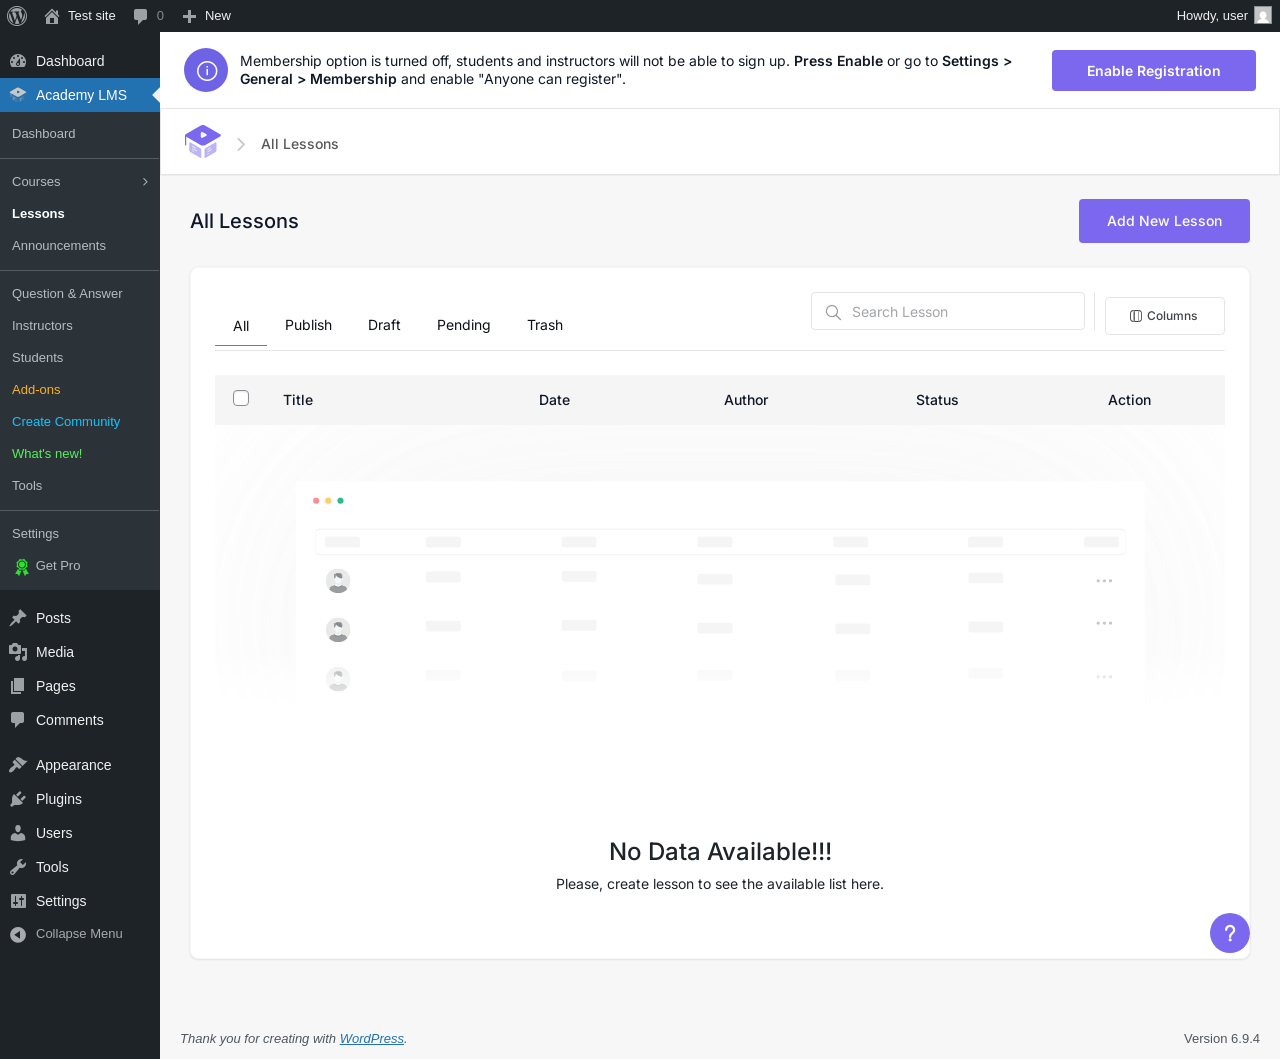Open the comments bubble icon in admin bar
Viewport: 1280px width, 1059px height.
[140, 16]
